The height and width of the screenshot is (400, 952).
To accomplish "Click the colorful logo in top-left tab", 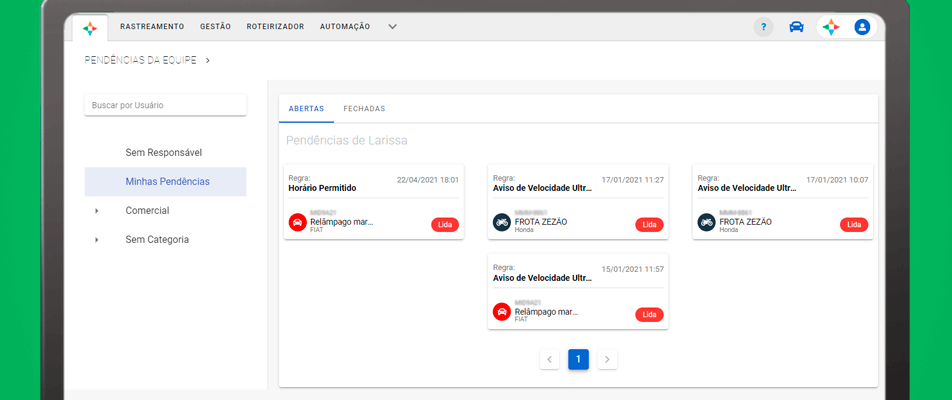I will pyautogui.click(x=90, y=28).
